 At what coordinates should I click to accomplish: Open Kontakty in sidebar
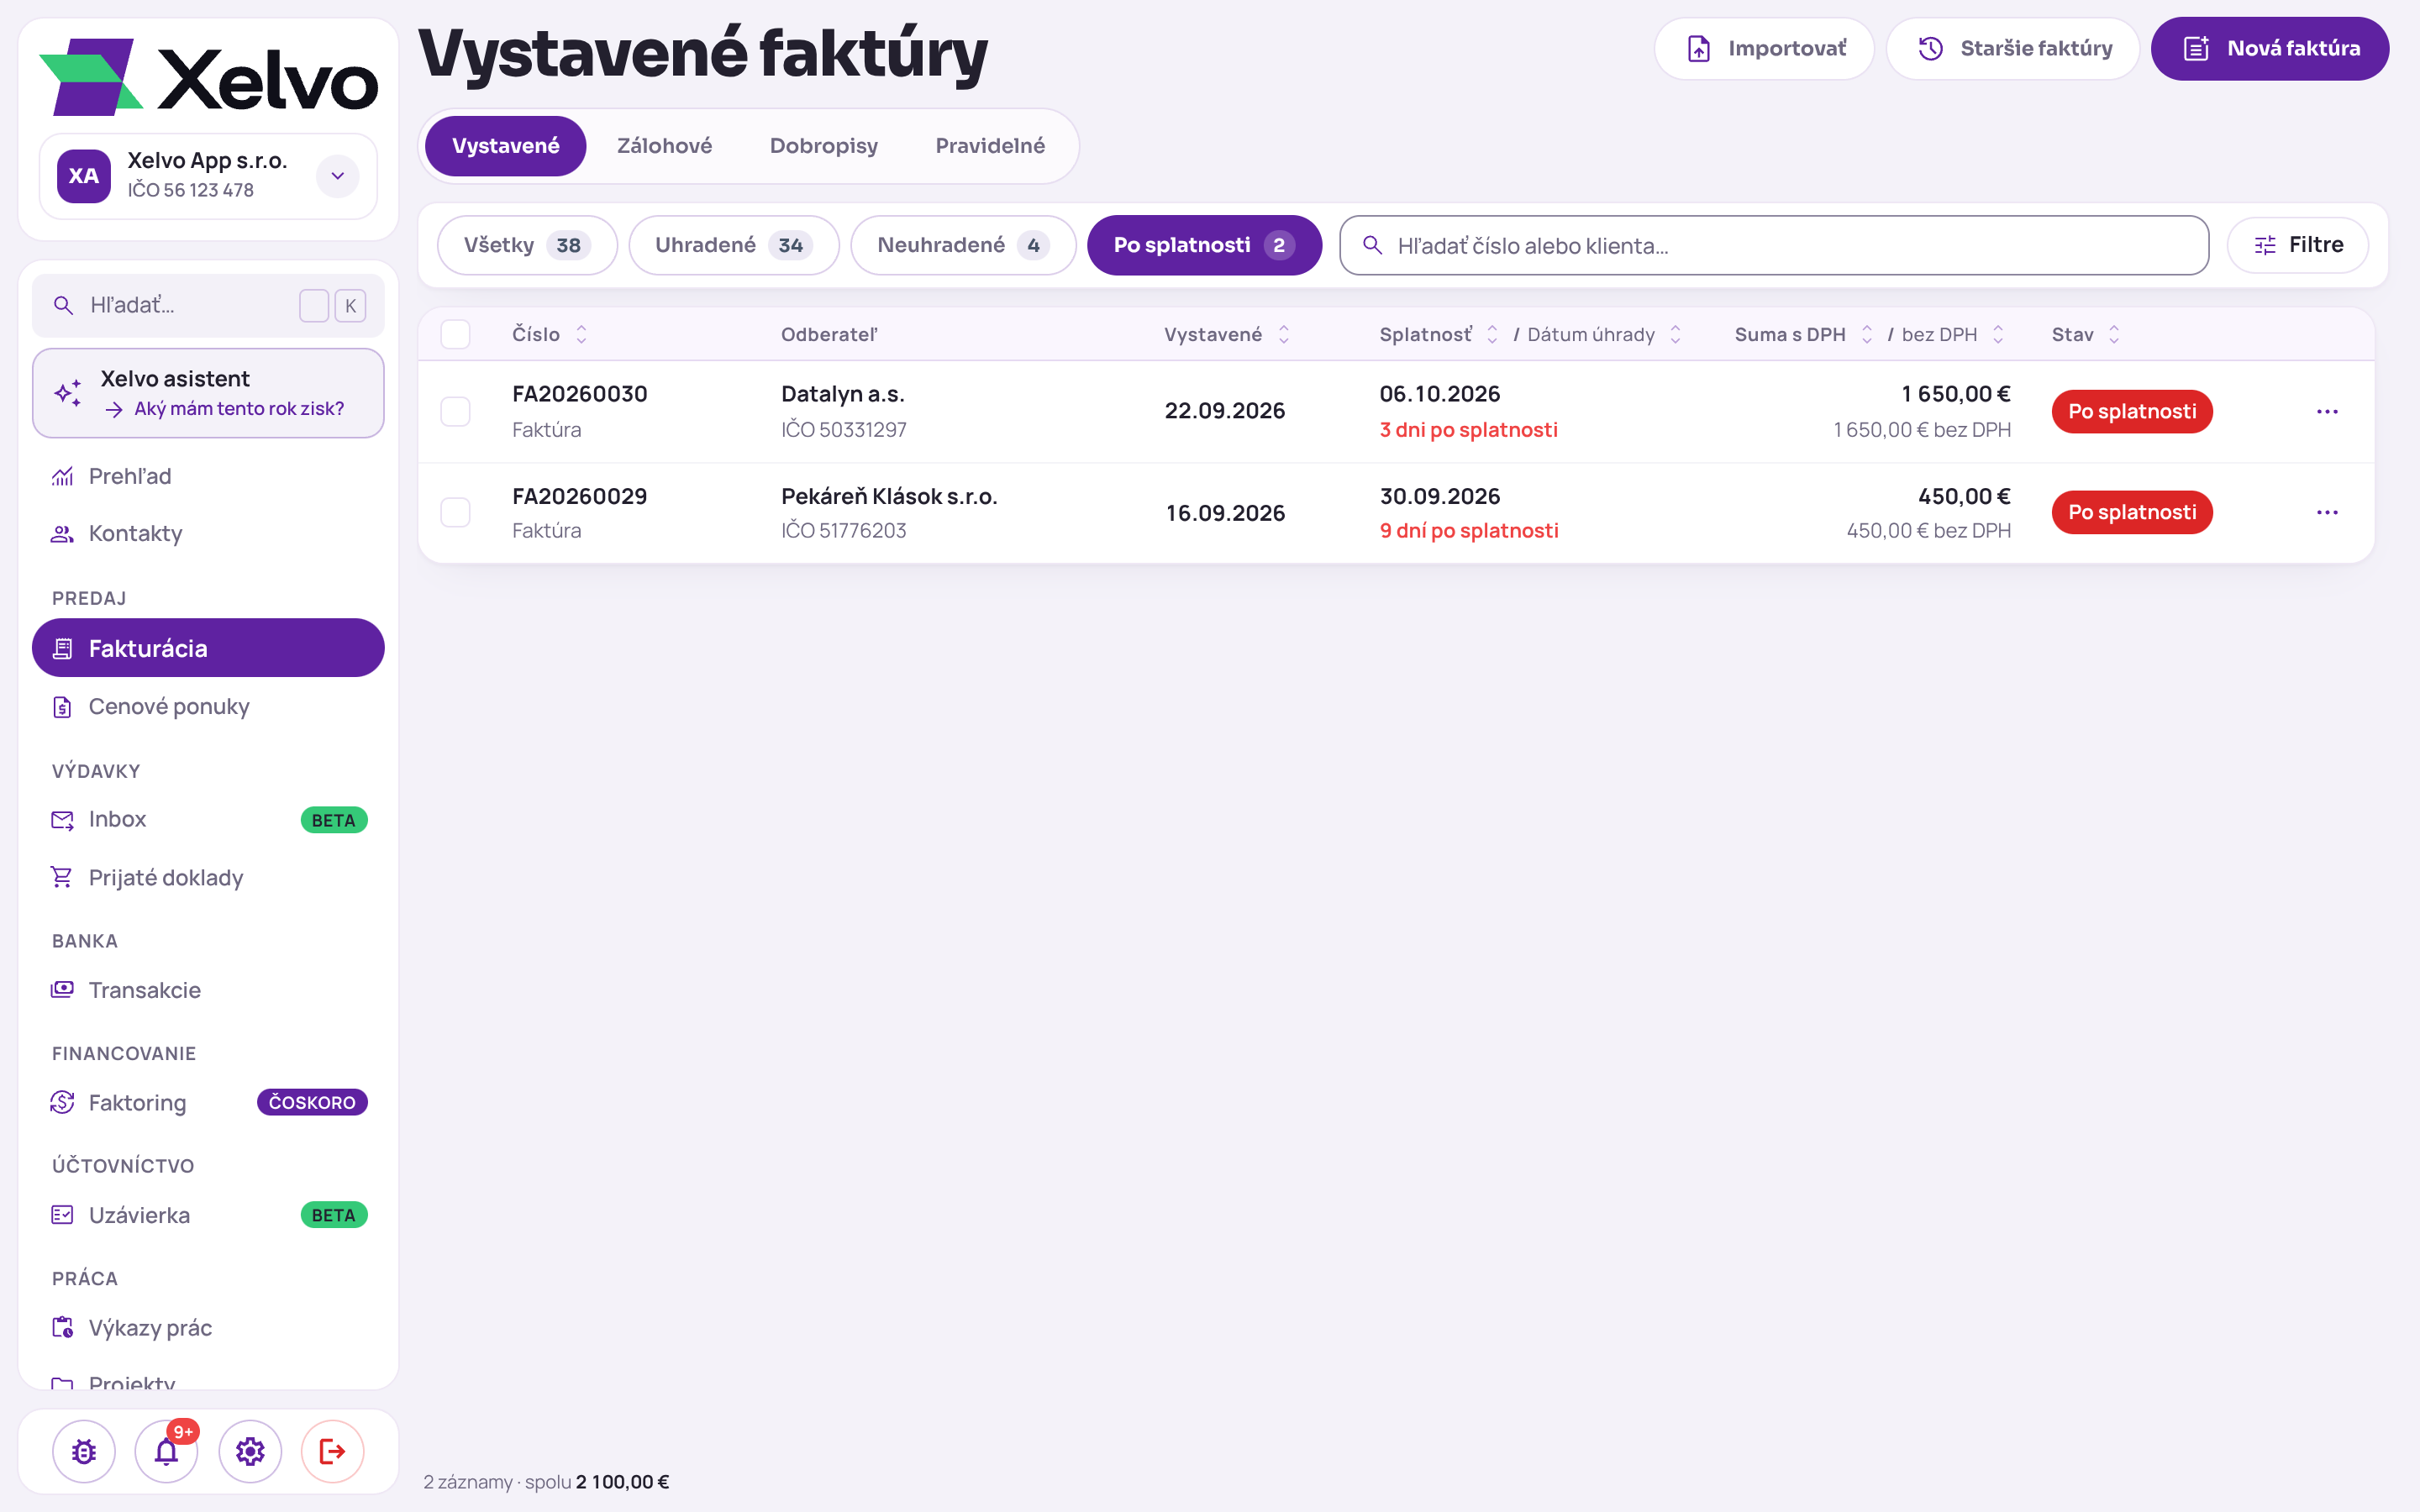[208, 533]
